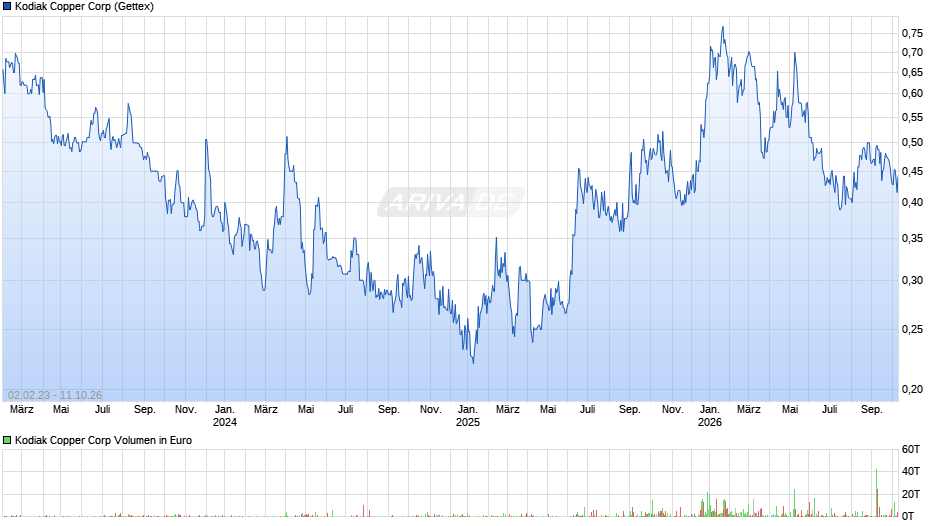Screen dimensions: 940x526
Task: Click the 0,70 price axis label
Action: 912,52
